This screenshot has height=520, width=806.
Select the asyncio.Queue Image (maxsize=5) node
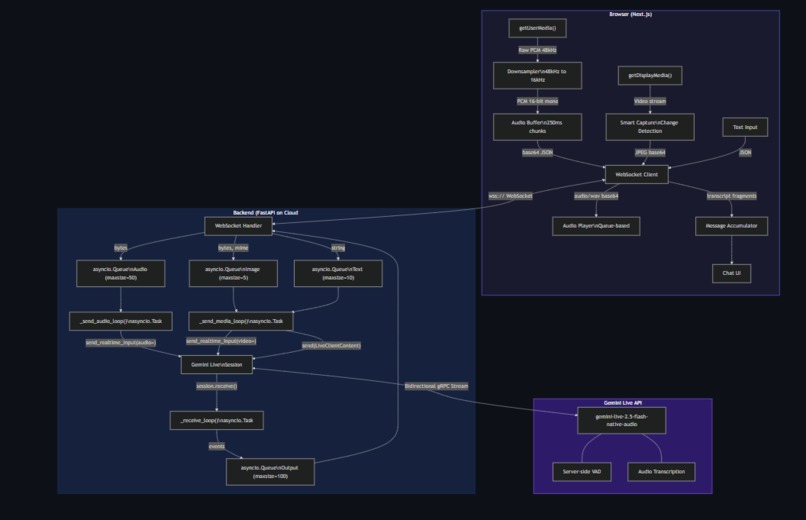pyautogui.click(x=233, y=273)
